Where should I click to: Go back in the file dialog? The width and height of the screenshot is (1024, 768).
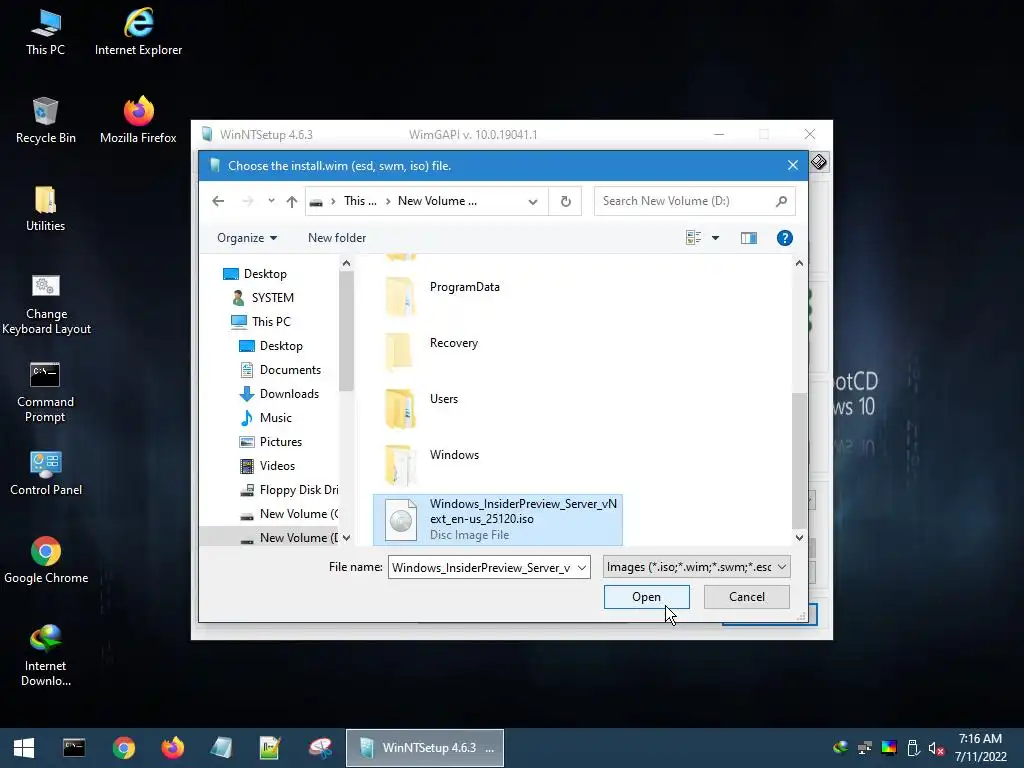[218, 201]
